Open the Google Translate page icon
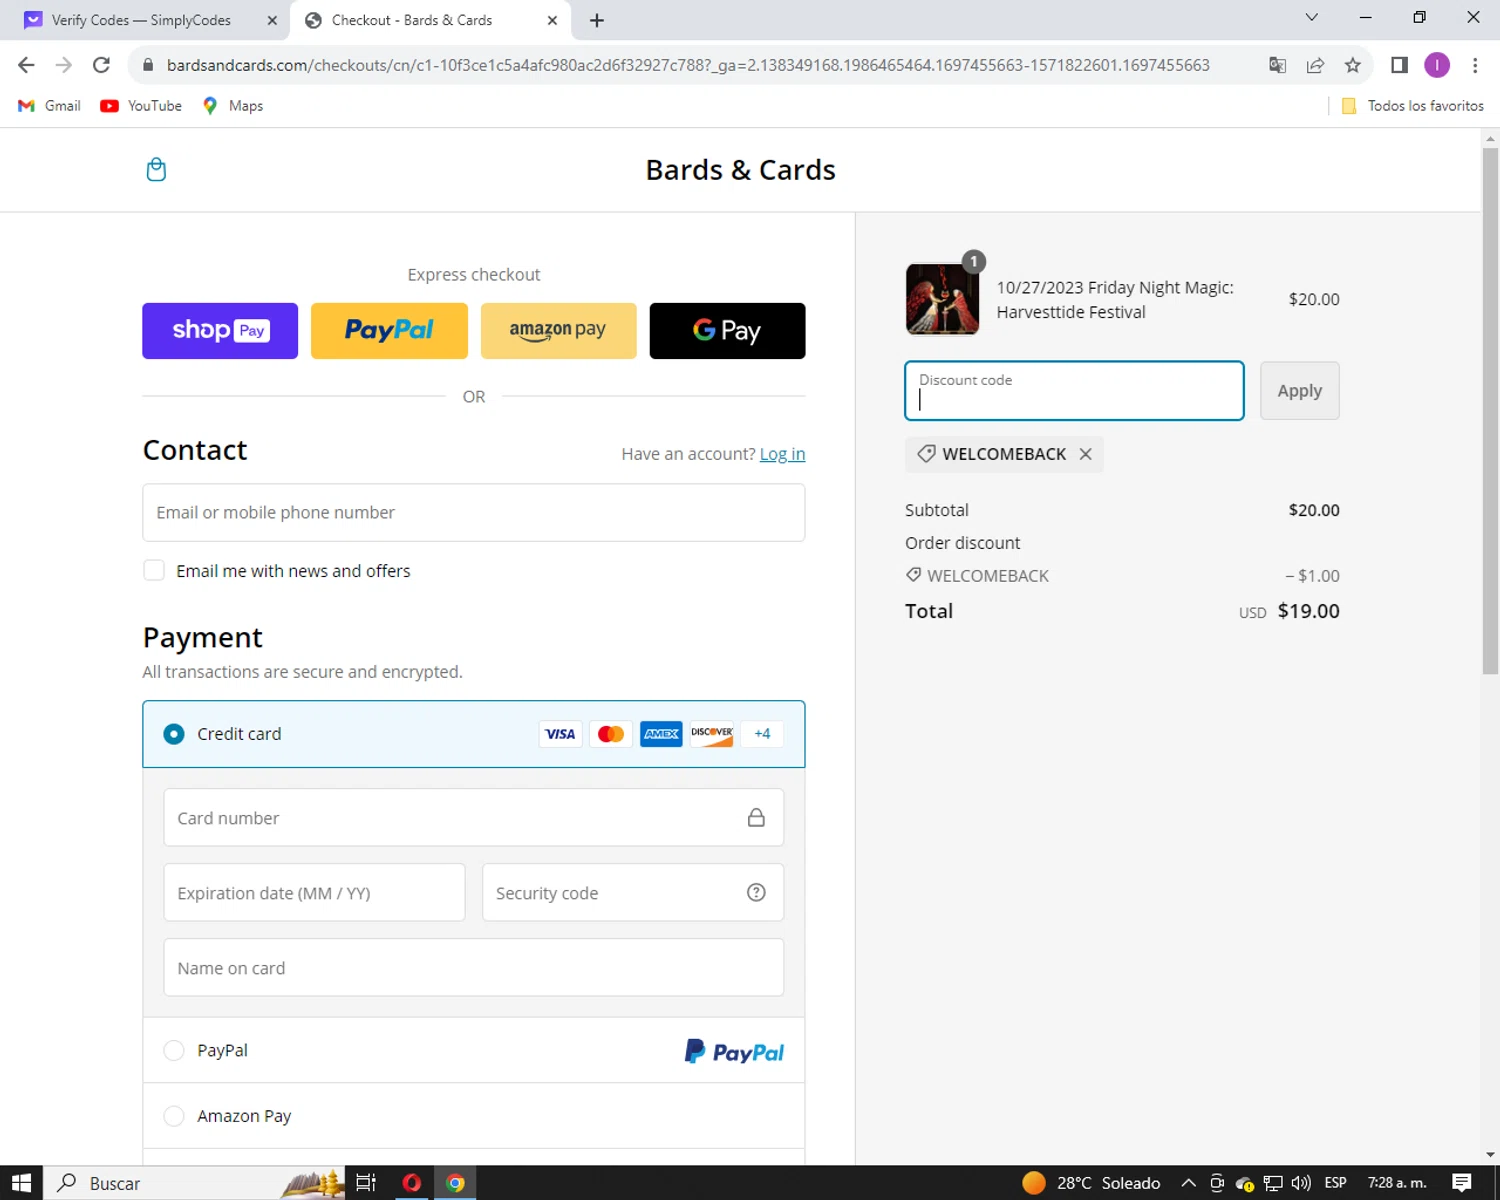This screenshot has height=1200, width=1500. 1277,65
